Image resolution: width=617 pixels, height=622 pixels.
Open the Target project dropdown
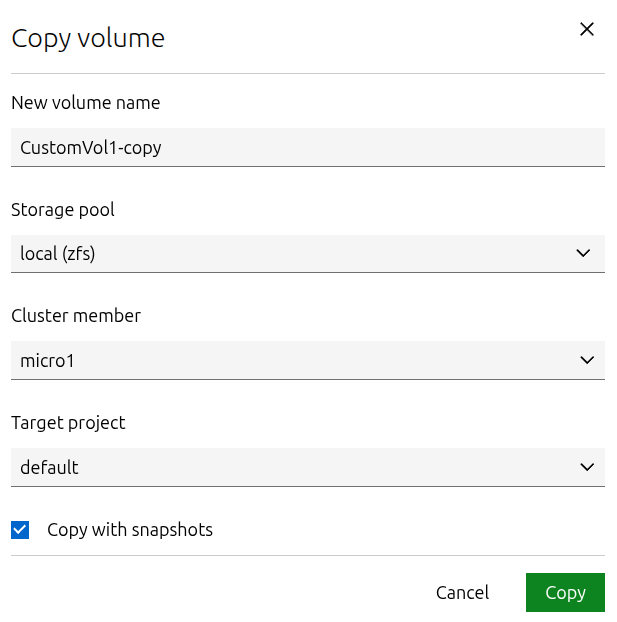click(x=307, y=467)
